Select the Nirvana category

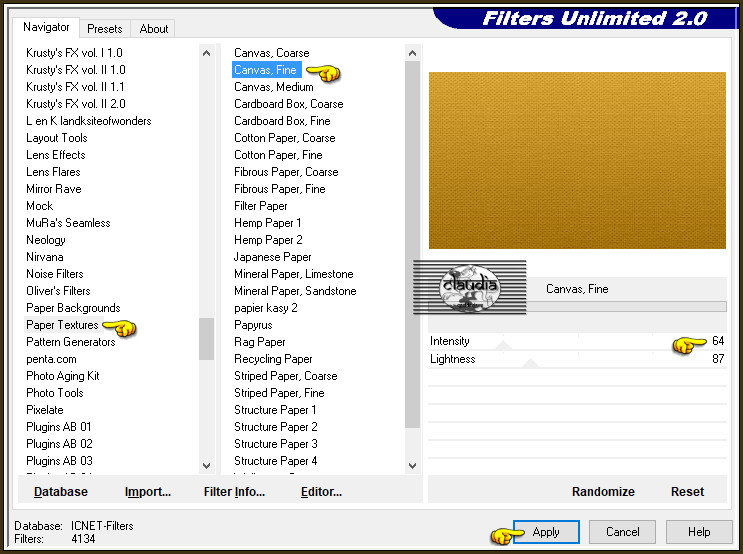pyautogui.click(x=45, y=257)
